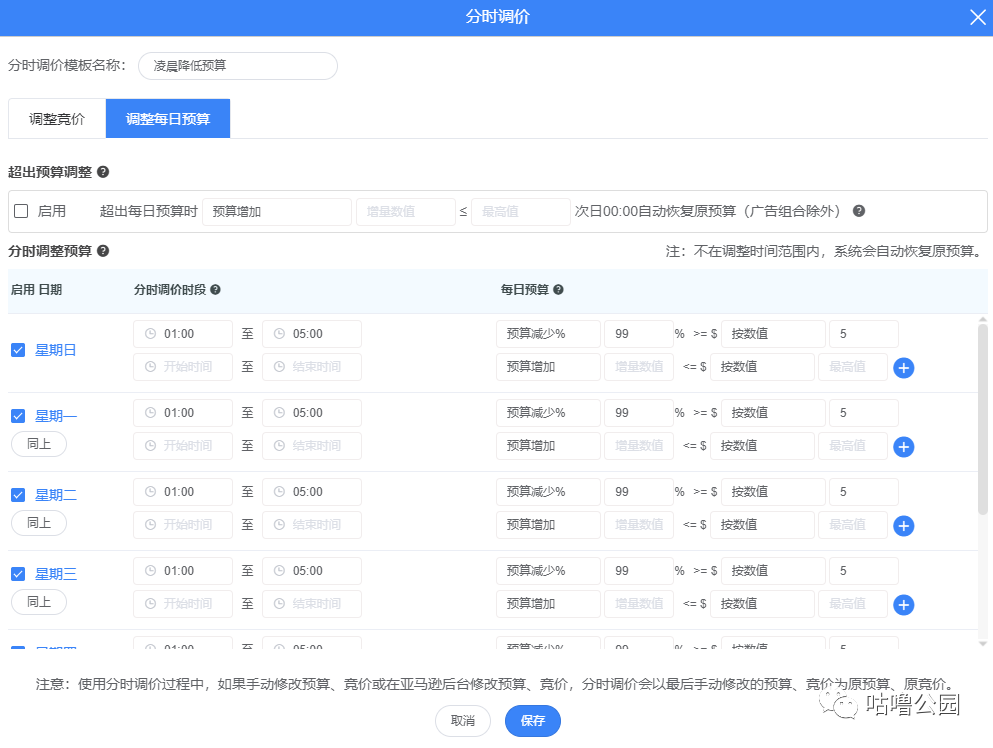
Task: Enable the 超出预算调整 启用 checkbox
Action: (21, 211)
